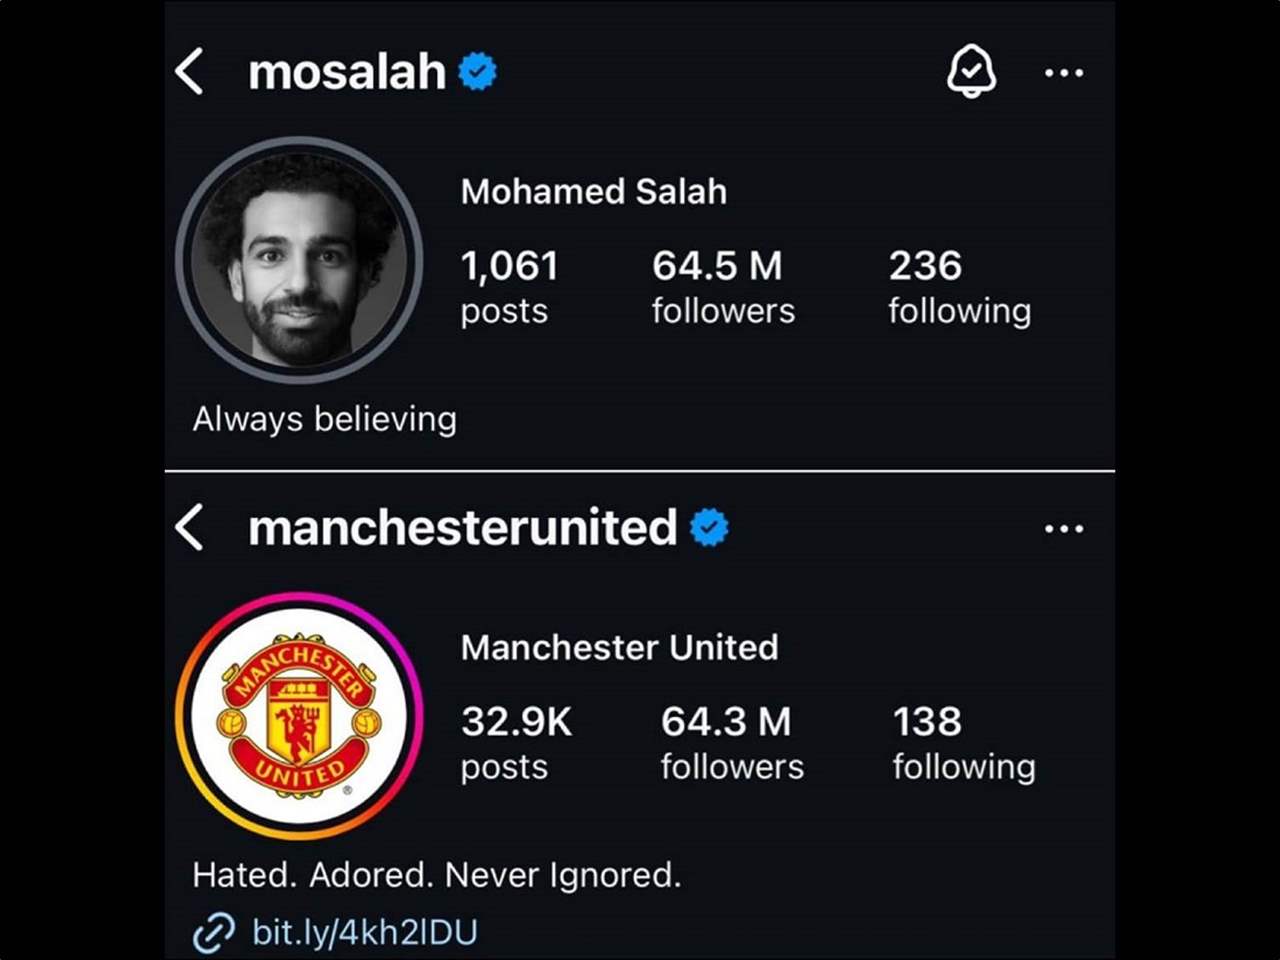Expand notification settings via the bell icon

pos(971,72)
